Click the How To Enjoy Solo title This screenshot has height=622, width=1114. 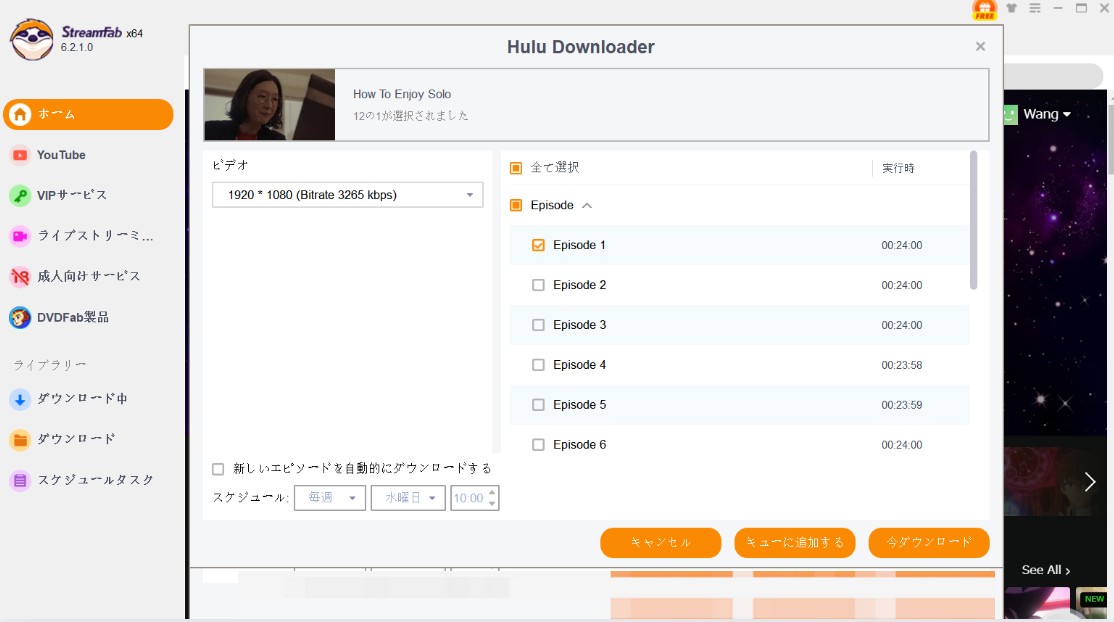pyautogui.click(x=402, y=94)
